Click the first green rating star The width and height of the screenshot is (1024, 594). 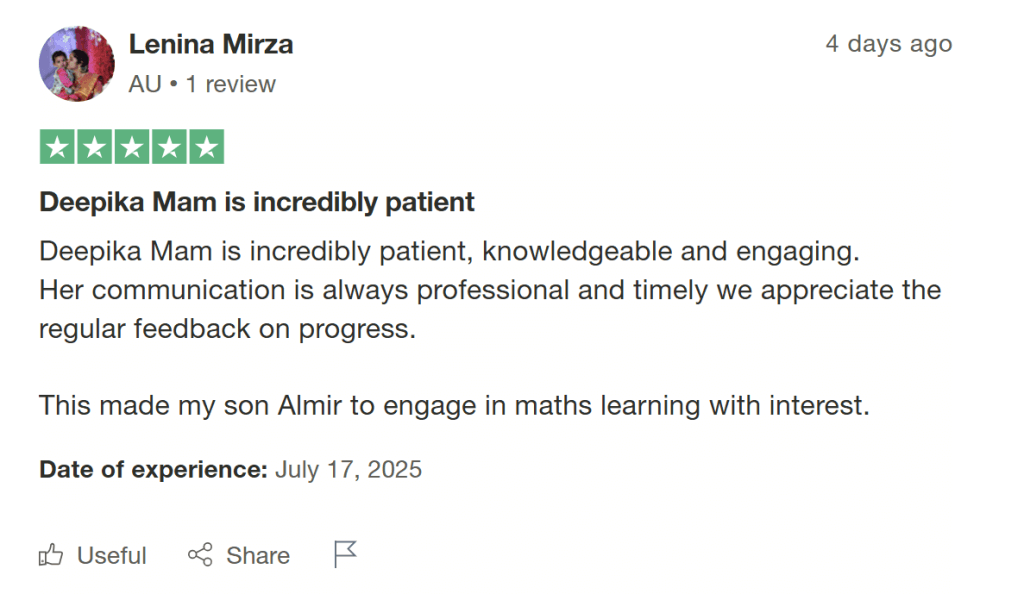point(58,148)
